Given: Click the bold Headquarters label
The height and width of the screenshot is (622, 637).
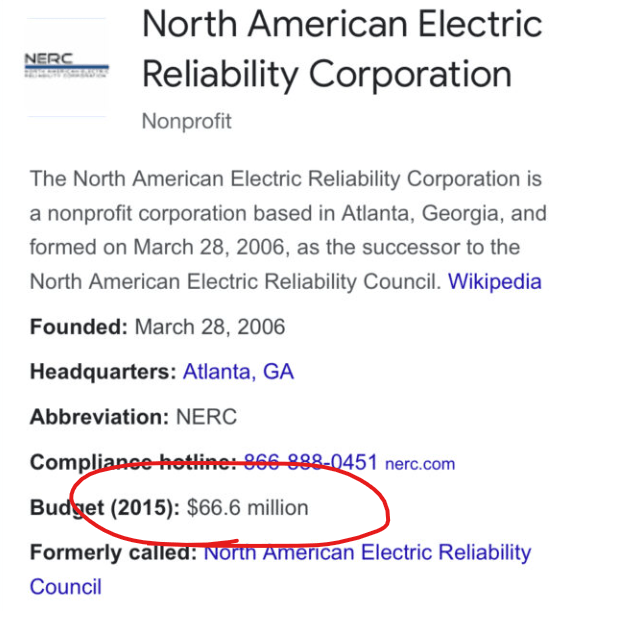Looking at the screenshot, I should (103, 372).
